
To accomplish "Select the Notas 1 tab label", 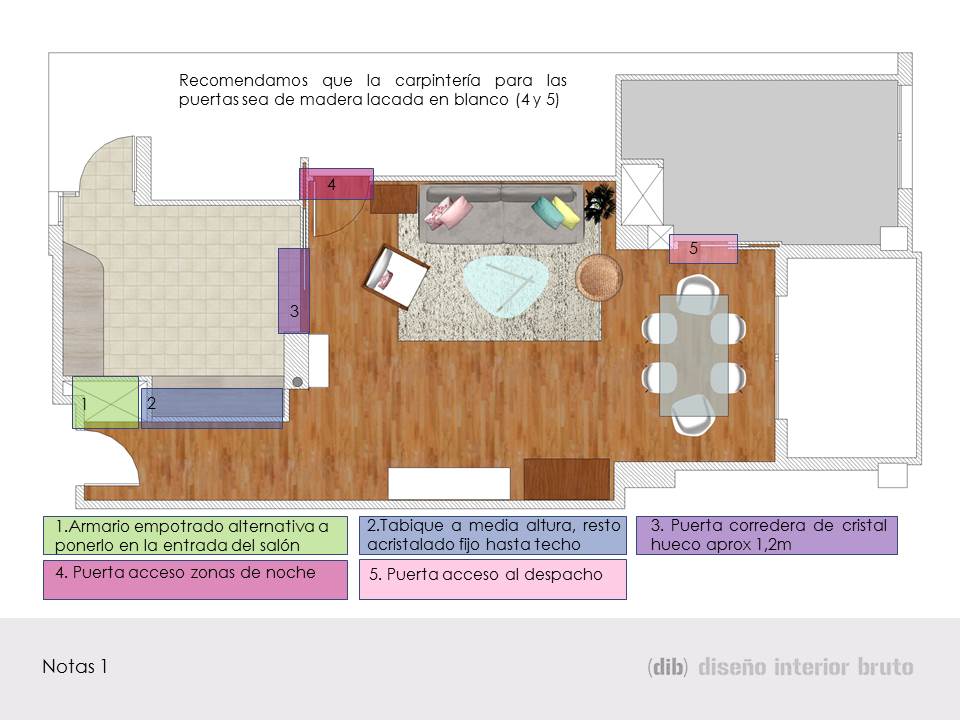I will pos(73,665).
